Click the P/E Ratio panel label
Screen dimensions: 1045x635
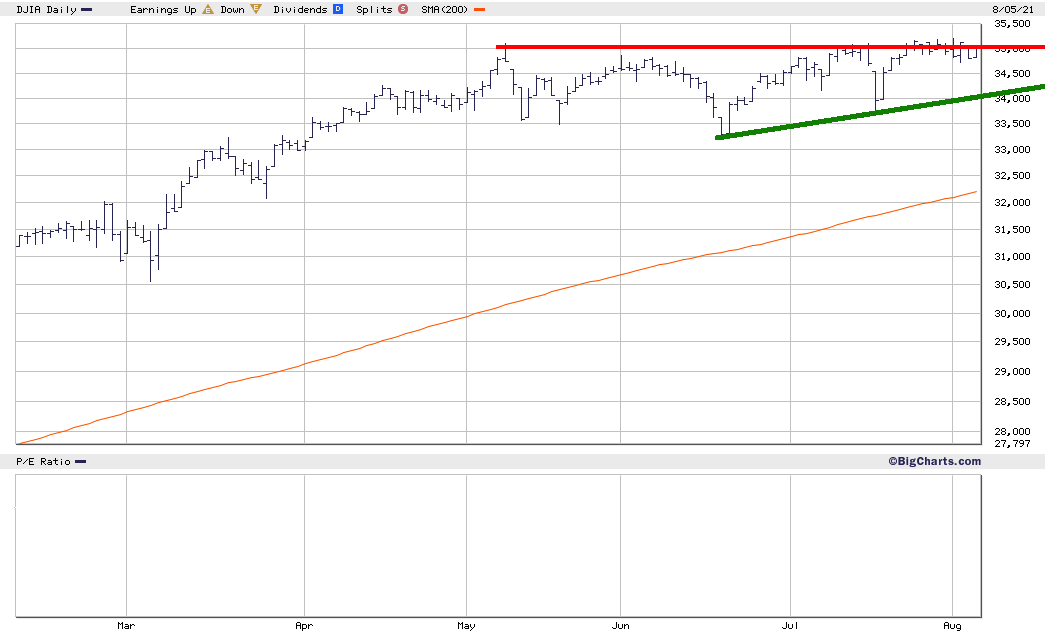pos(43,462)
